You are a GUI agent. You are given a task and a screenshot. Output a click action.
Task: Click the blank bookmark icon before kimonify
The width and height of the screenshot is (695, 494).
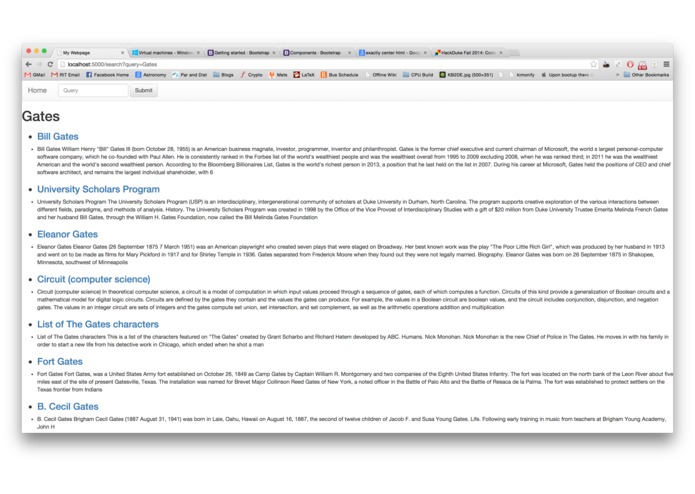click(x=501, y=75)
